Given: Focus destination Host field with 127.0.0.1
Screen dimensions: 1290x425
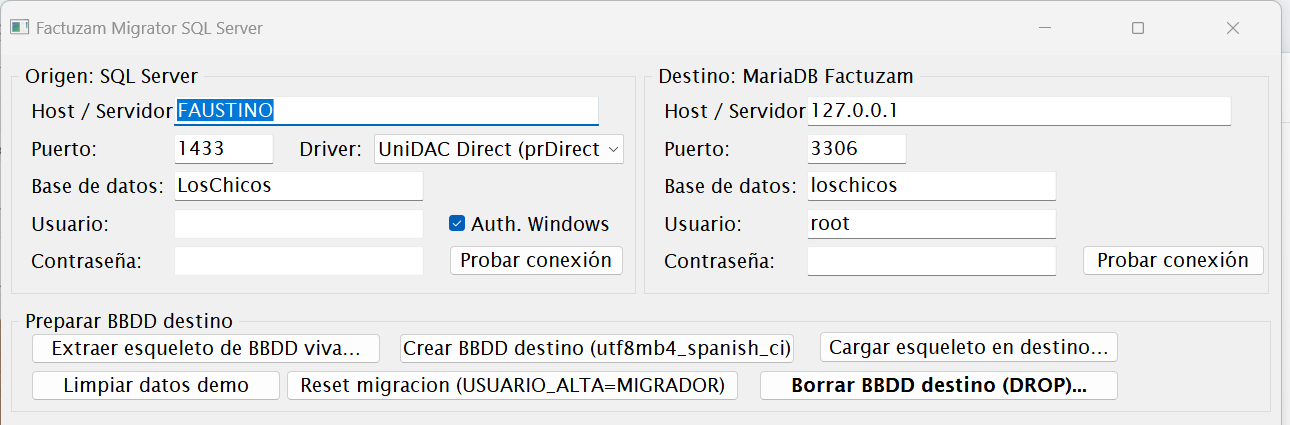Looking at the screenshot, I should (x=1019, y=111).
